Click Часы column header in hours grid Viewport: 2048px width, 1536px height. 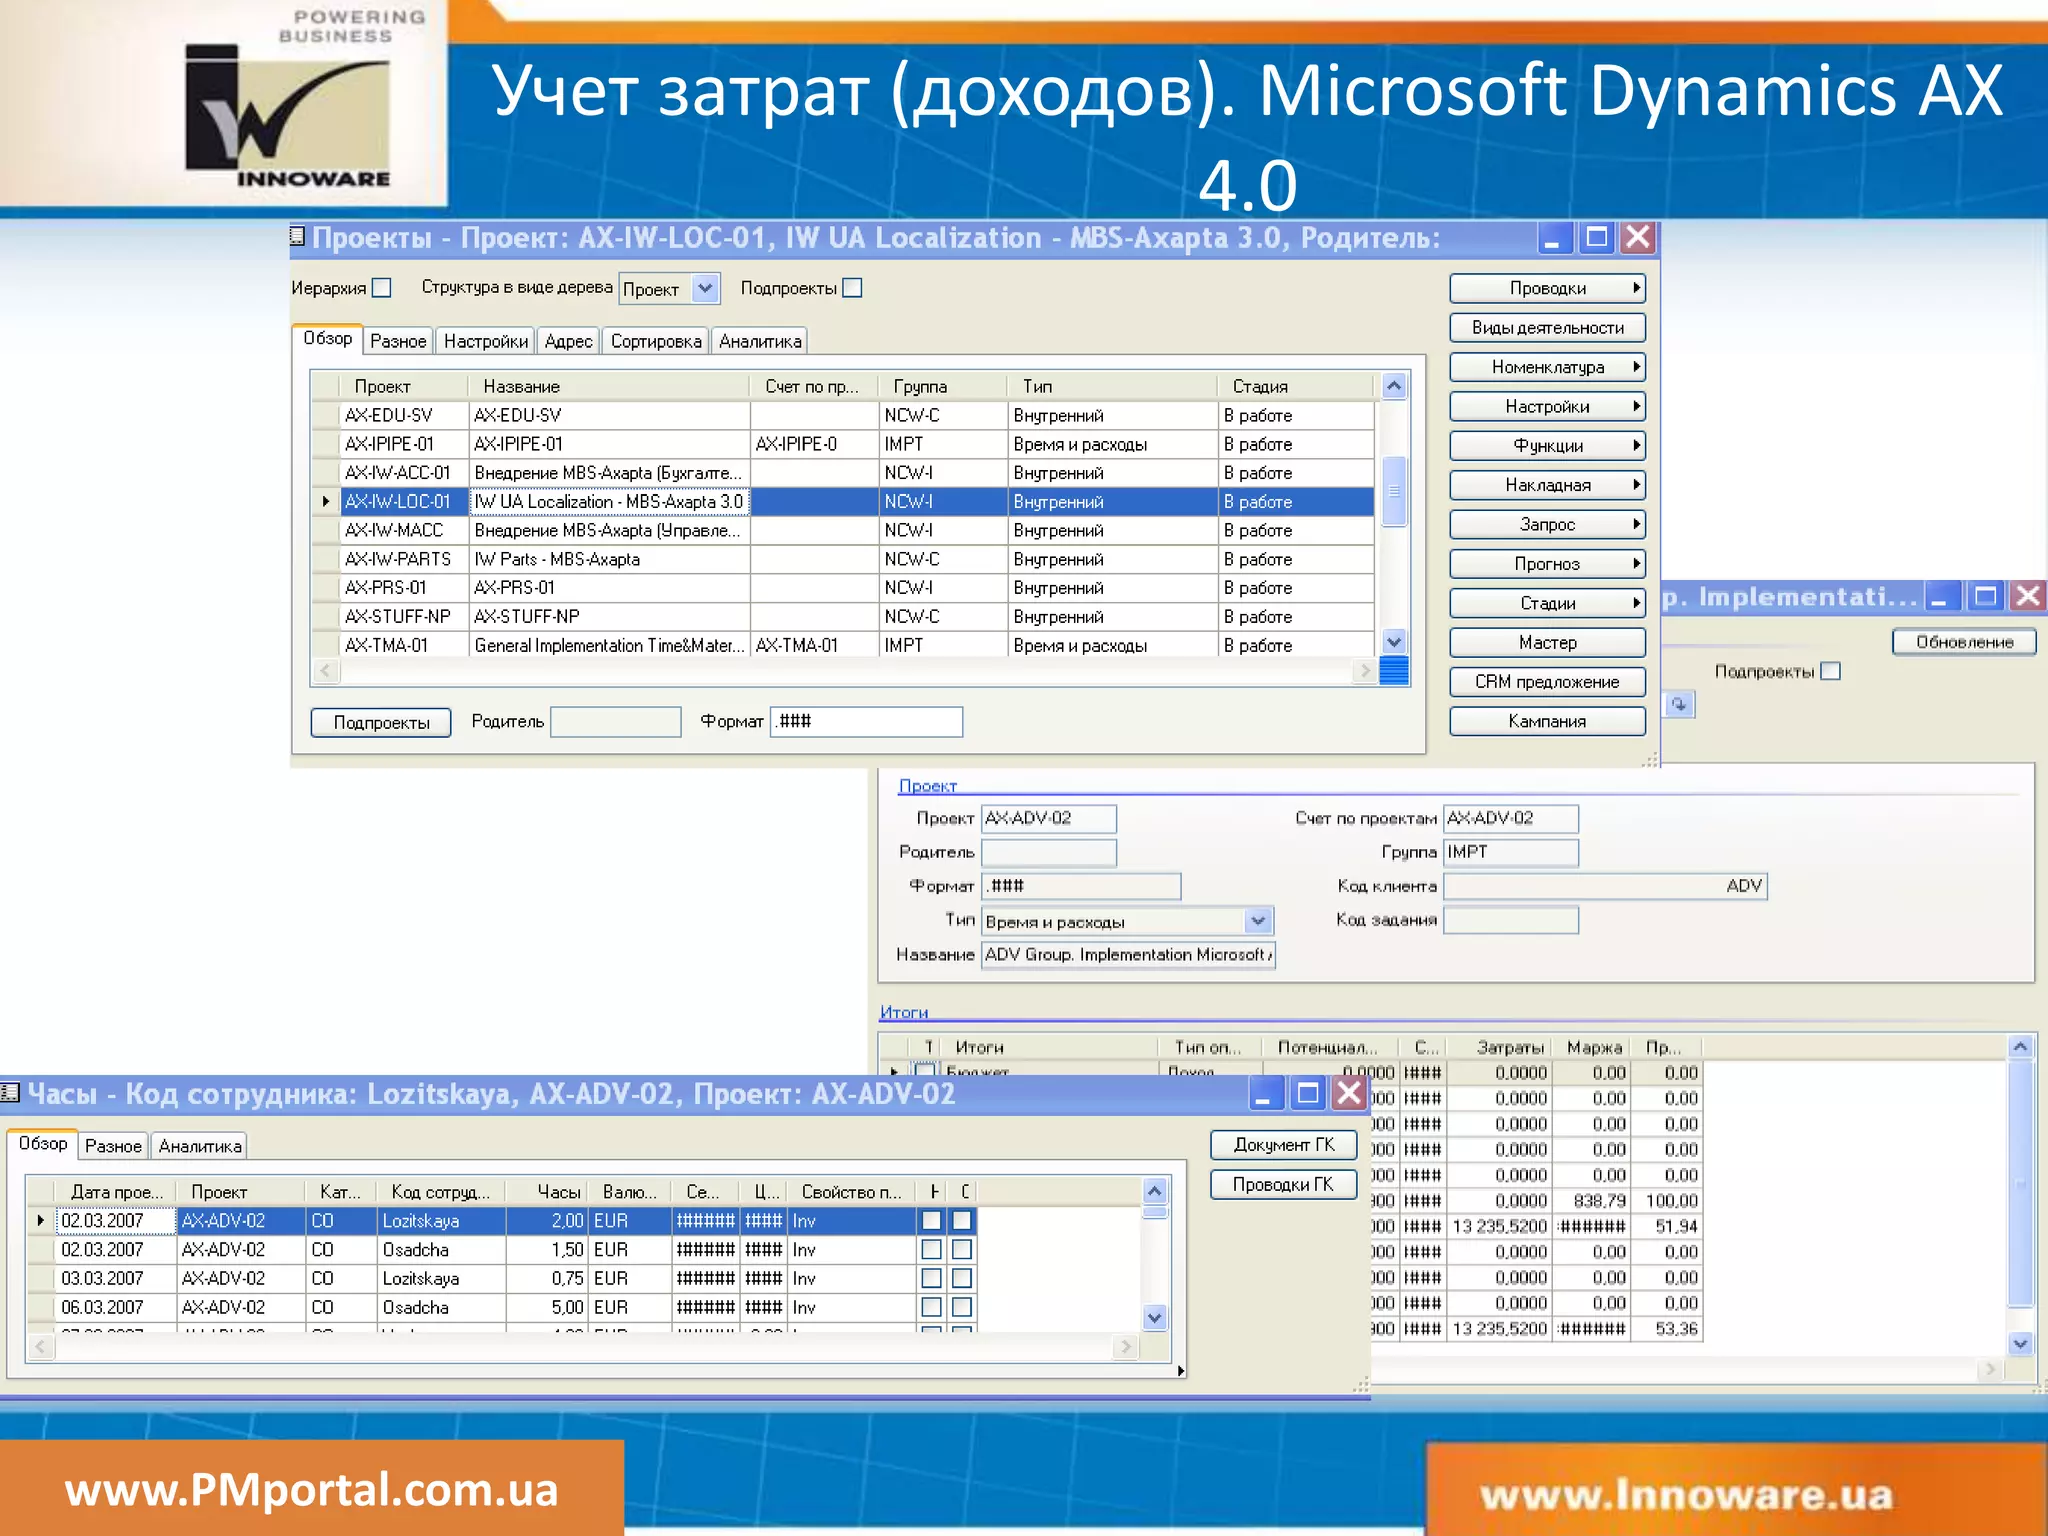pyautogui.click(x=548, y=1192)
